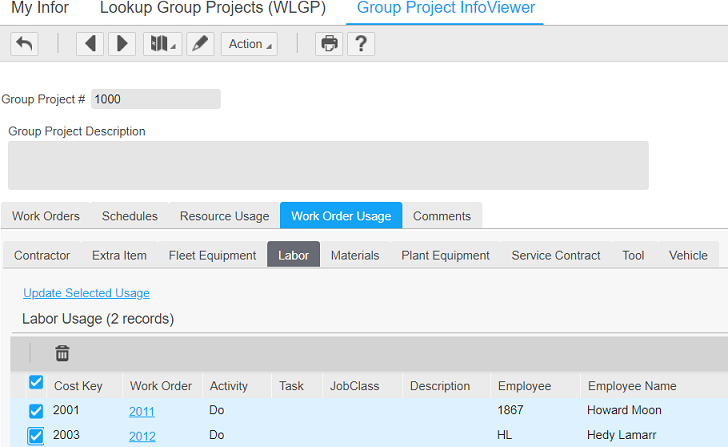Click the back arrow return icon
728x447 pixels.
point(24,44)
